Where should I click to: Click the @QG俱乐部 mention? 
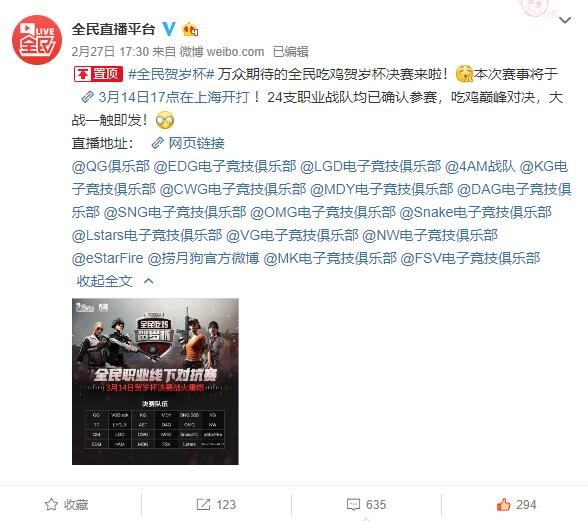coord(111,166)
